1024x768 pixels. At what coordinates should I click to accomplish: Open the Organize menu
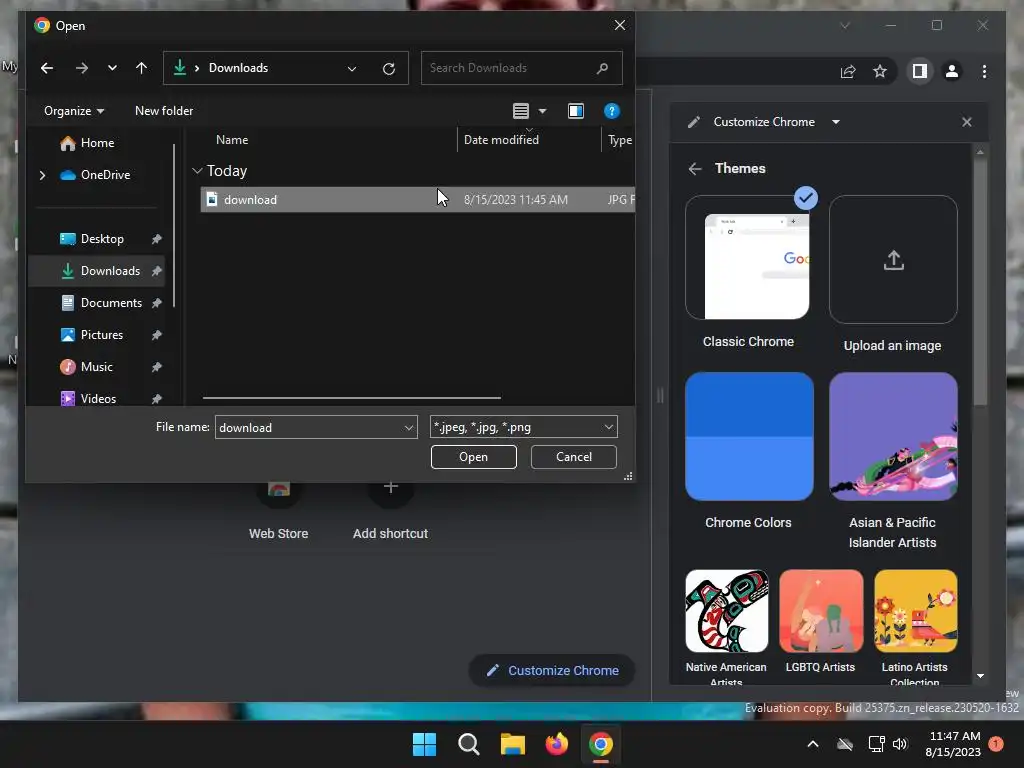coord(74,111)
